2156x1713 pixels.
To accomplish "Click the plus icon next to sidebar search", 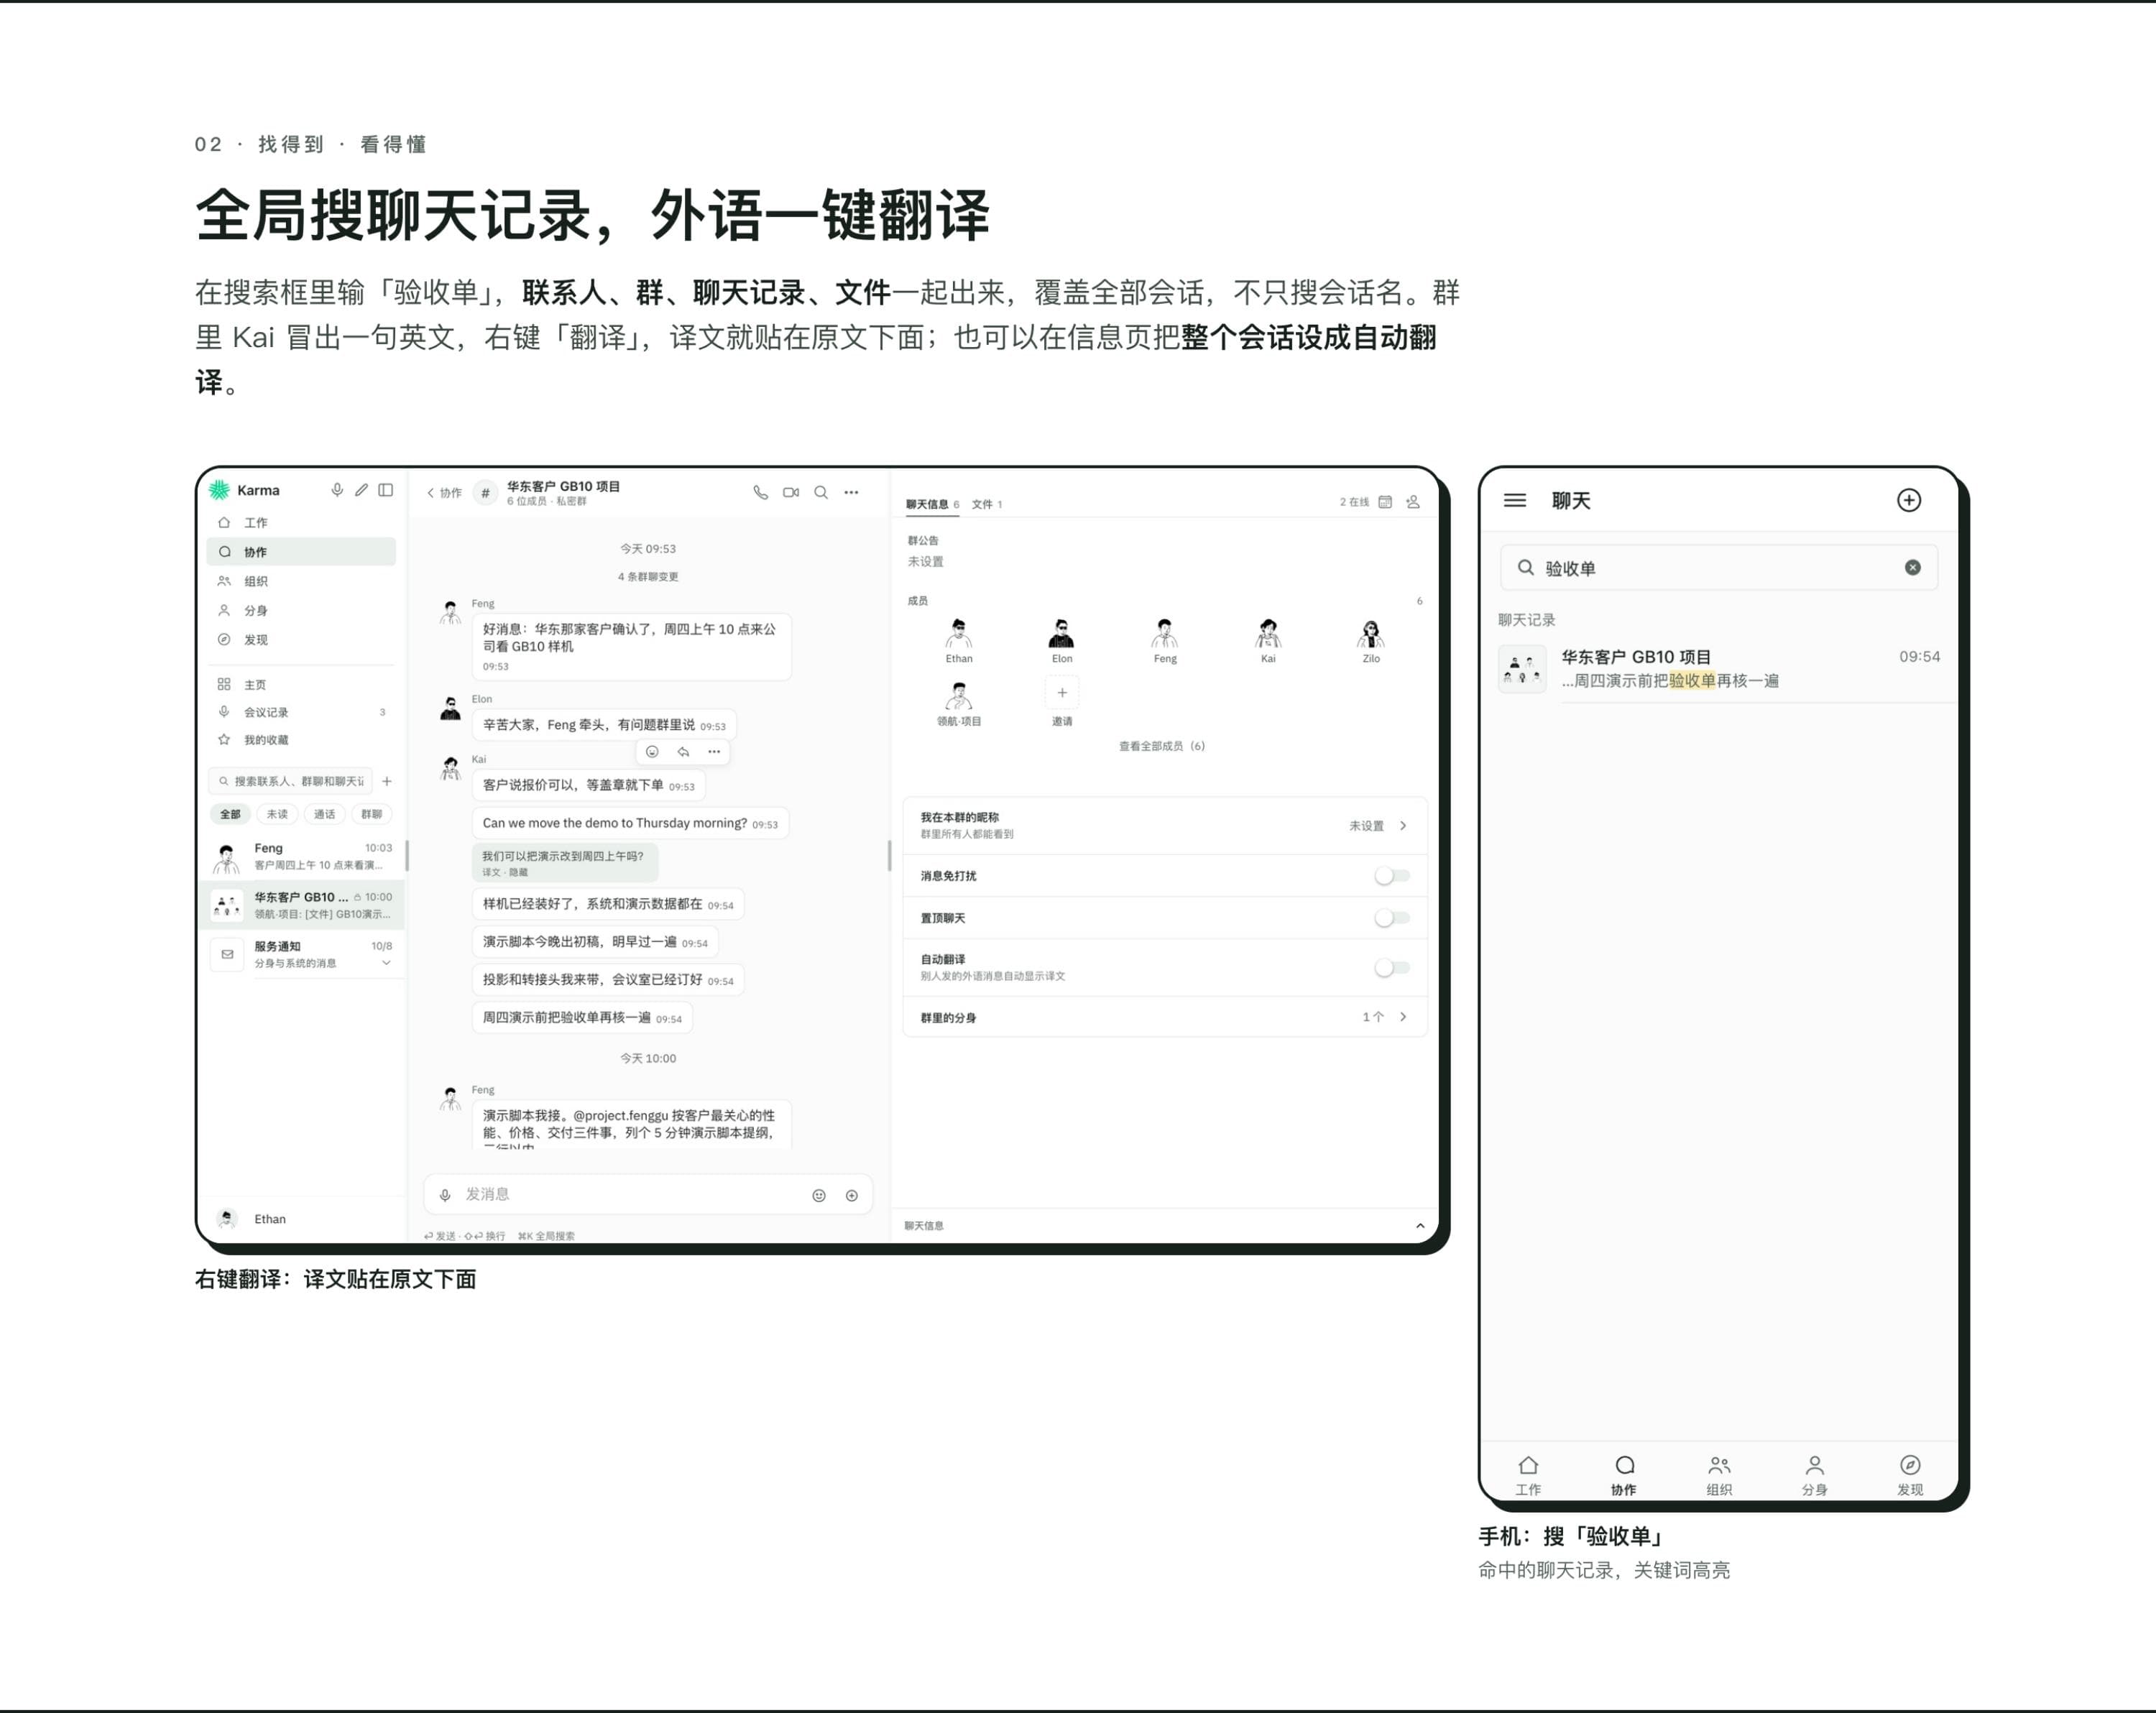I will [387, 781].
